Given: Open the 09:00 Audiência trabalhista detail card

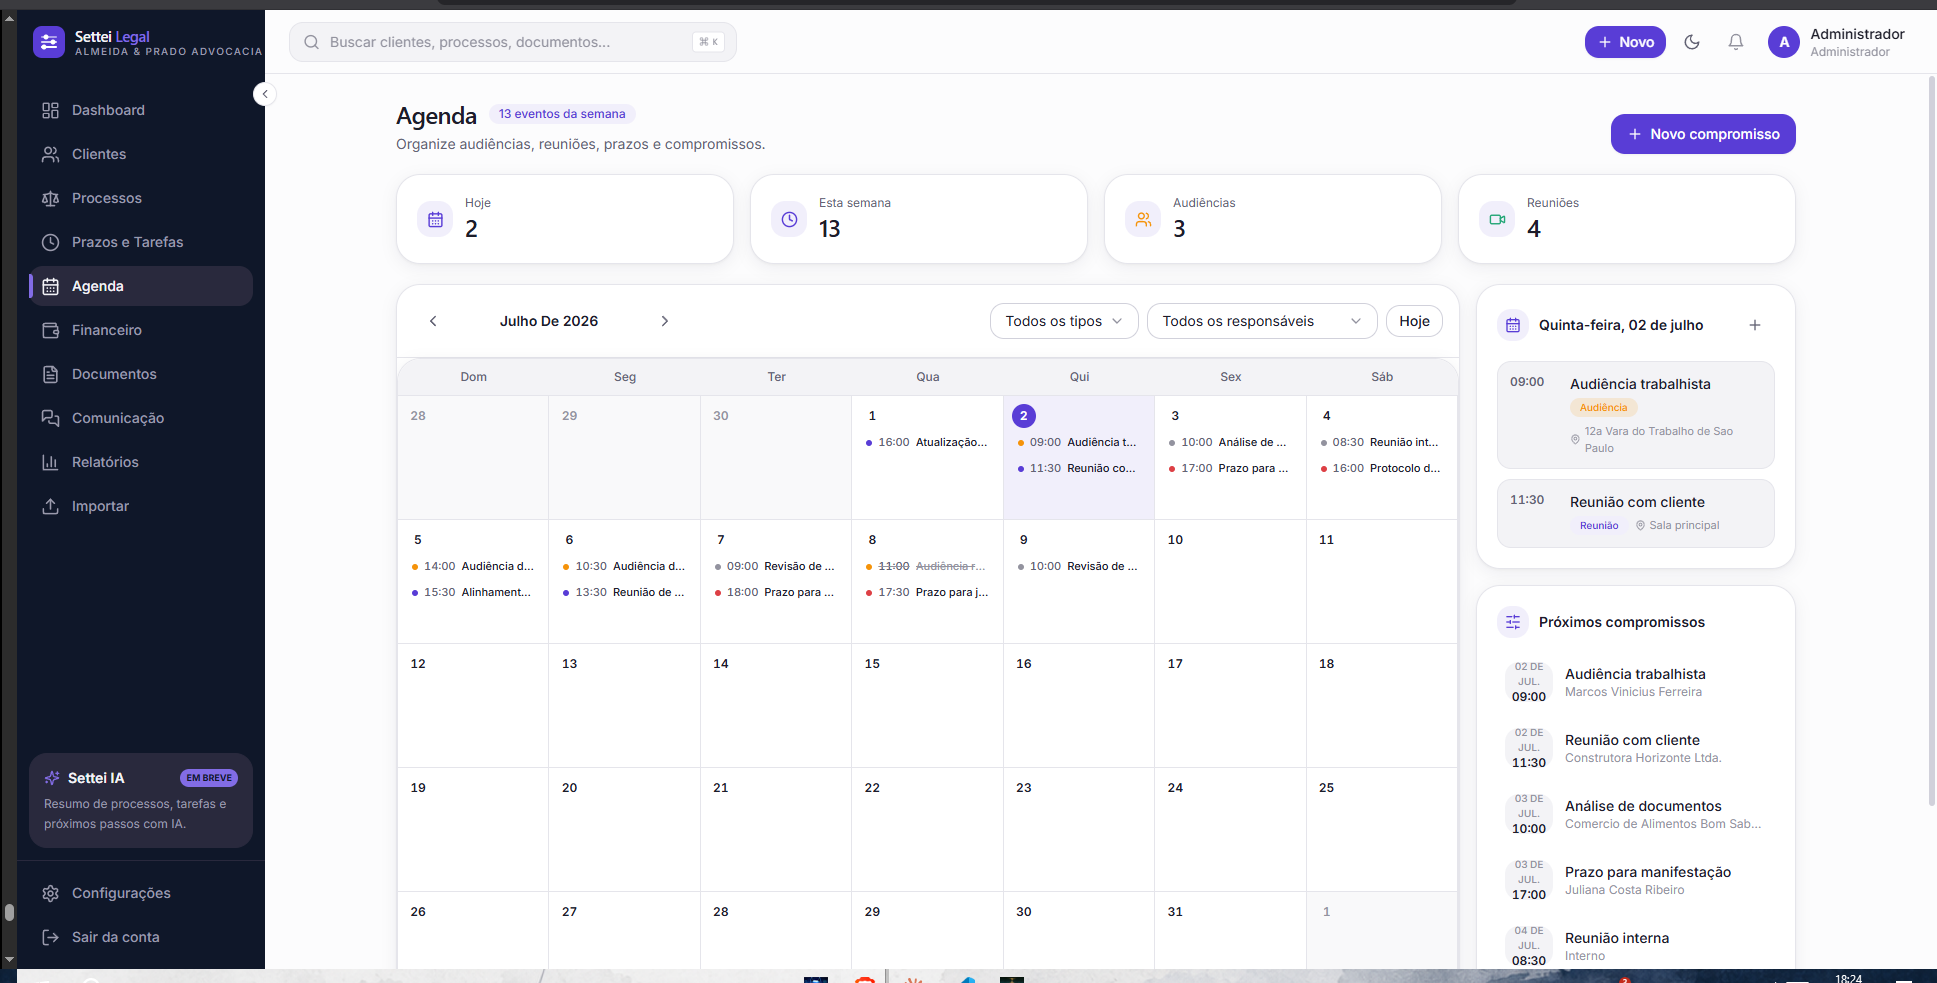Looking at the screenshot, I should pyautogui.click(x=1635, y=415).
